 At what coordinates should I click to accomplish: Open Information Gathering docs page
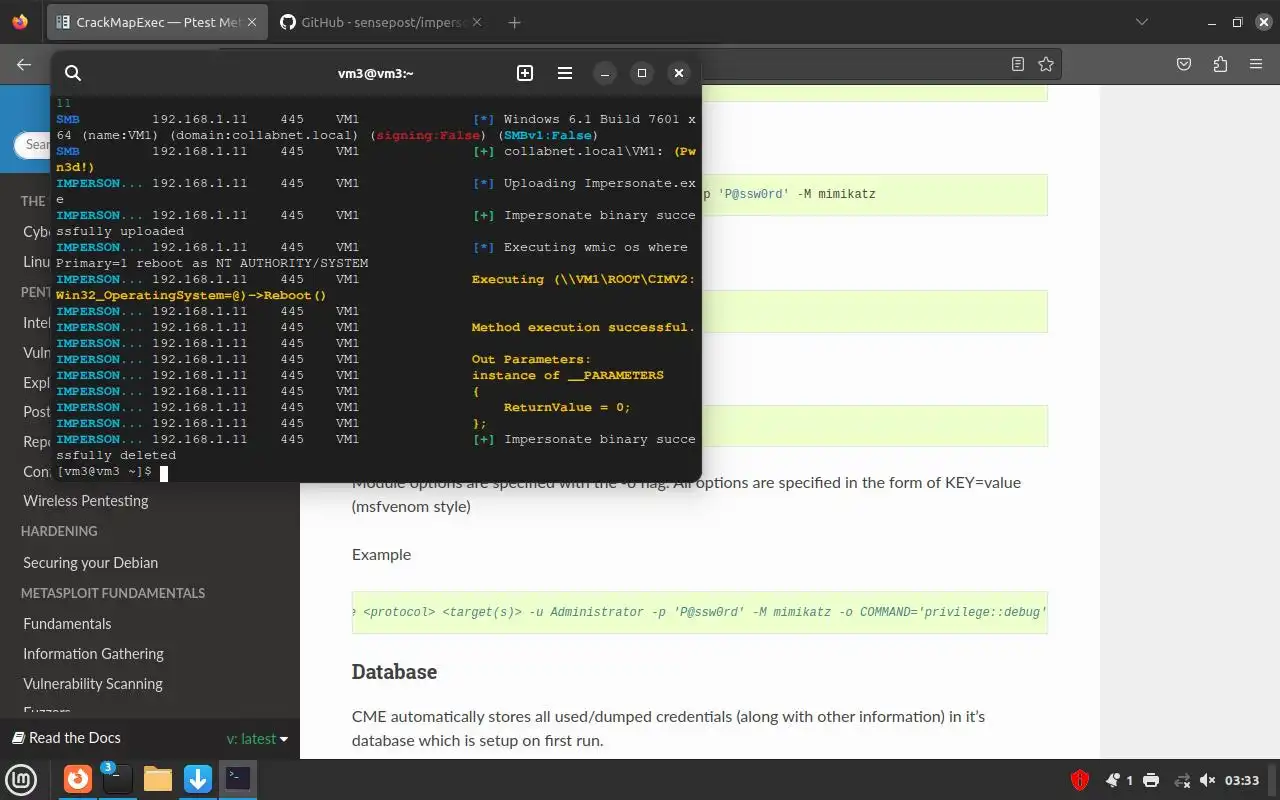(x=93, y=654)
